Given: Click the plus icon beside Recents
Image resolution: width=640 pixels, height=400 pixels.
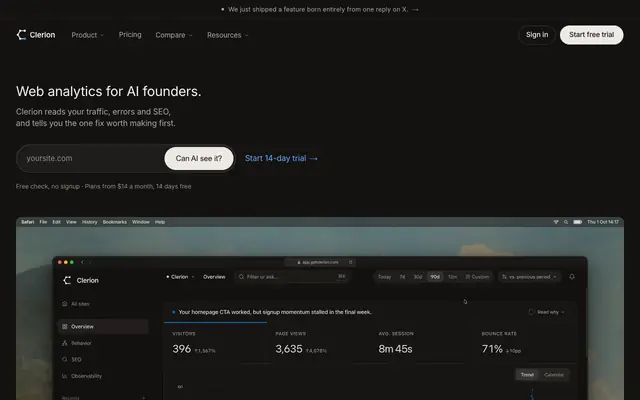Looking at the screenshot, I should (143, 397).
